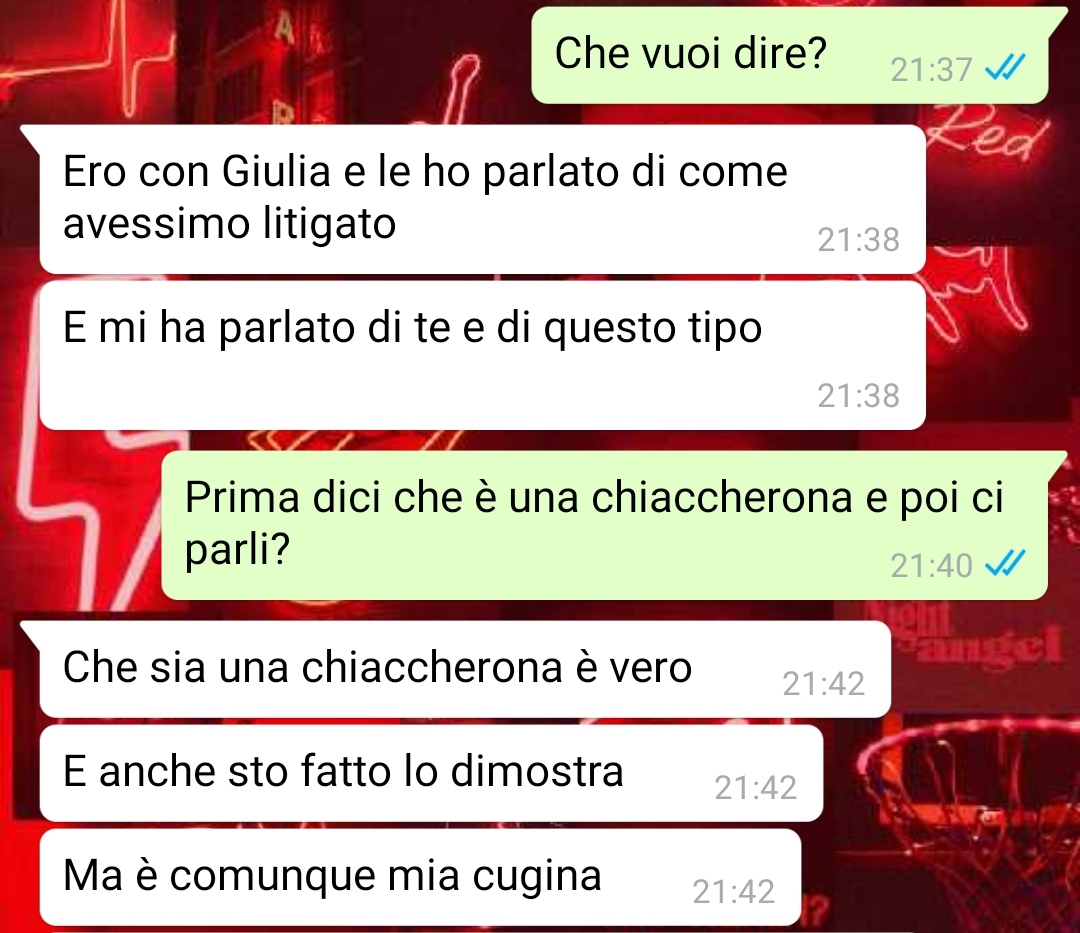Click the 21:42 timestamp beside 'è vero'
This screenshot has width=1080, height=933.
pos(824,684)
